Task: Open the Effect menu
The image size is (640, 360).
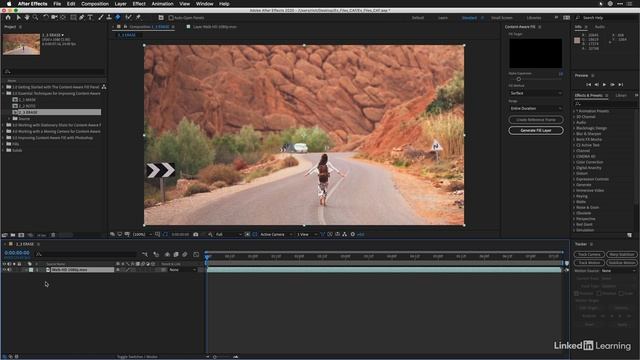Action: 139,4
